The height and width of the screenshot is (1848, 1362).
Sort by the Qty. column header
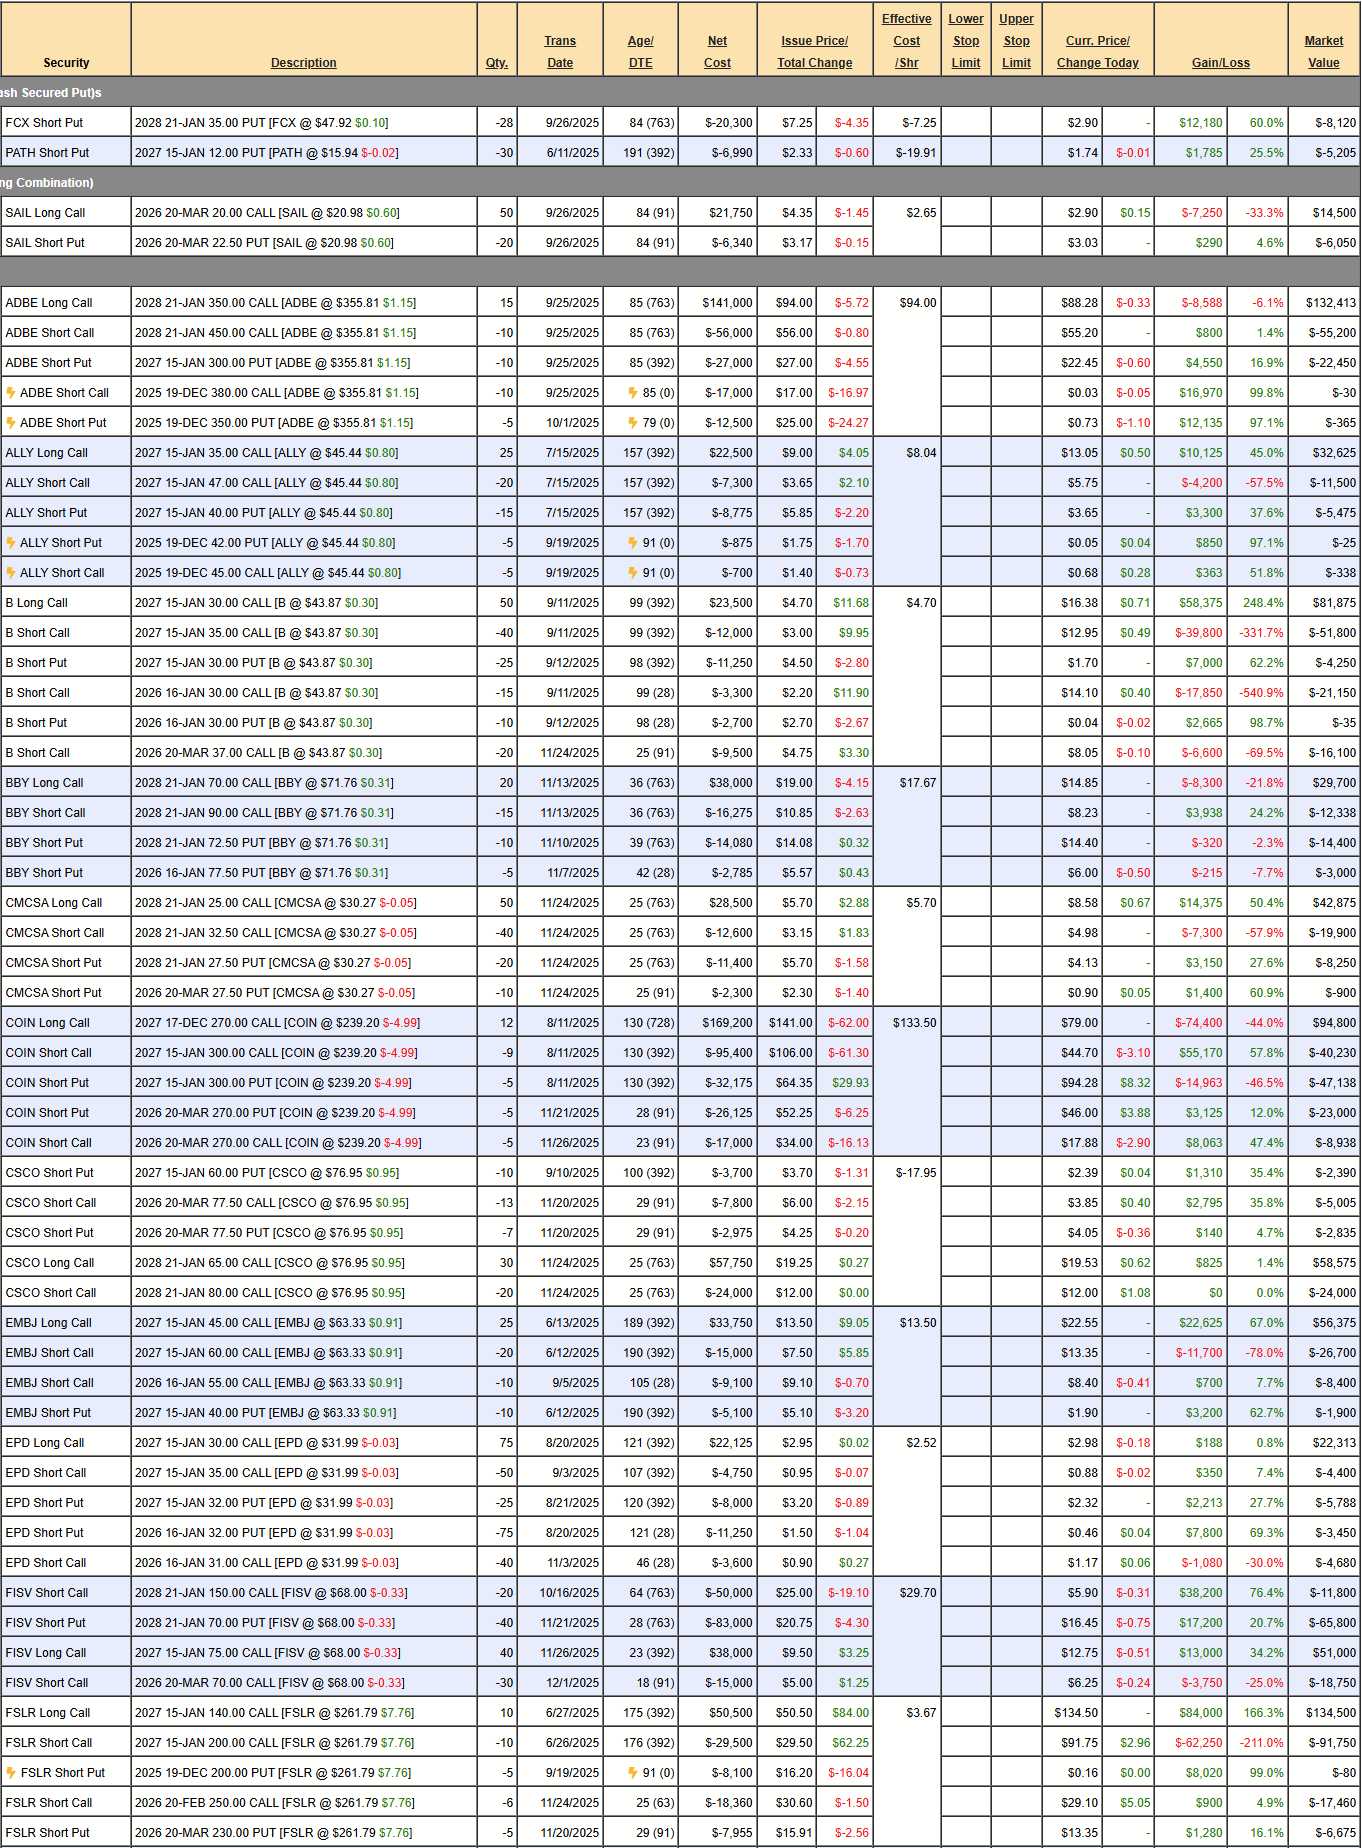coord(496,63)
